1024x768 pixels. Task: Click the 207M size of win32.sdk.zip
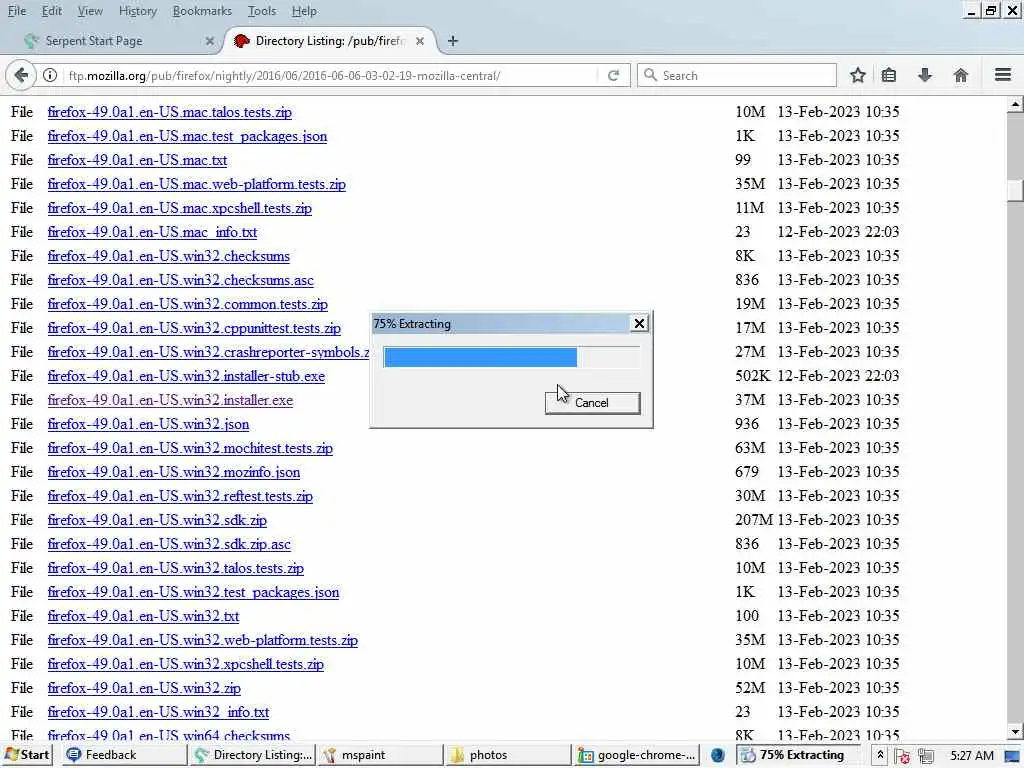click(754, 520)
